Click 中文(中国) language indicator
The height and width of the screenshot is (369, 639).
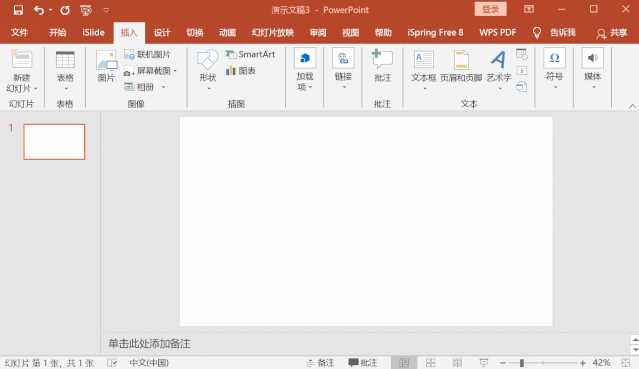pos(149,362)
